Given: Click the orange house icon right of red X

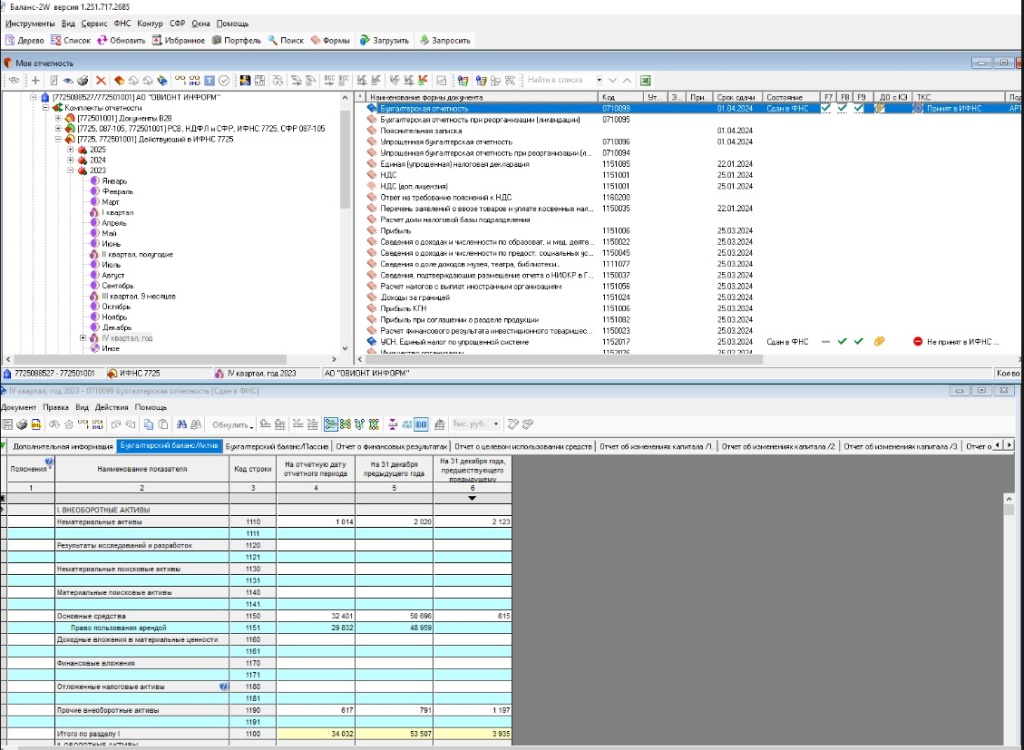Looking at the screenshot, I should pyautogui.click(x=119, y=80).
